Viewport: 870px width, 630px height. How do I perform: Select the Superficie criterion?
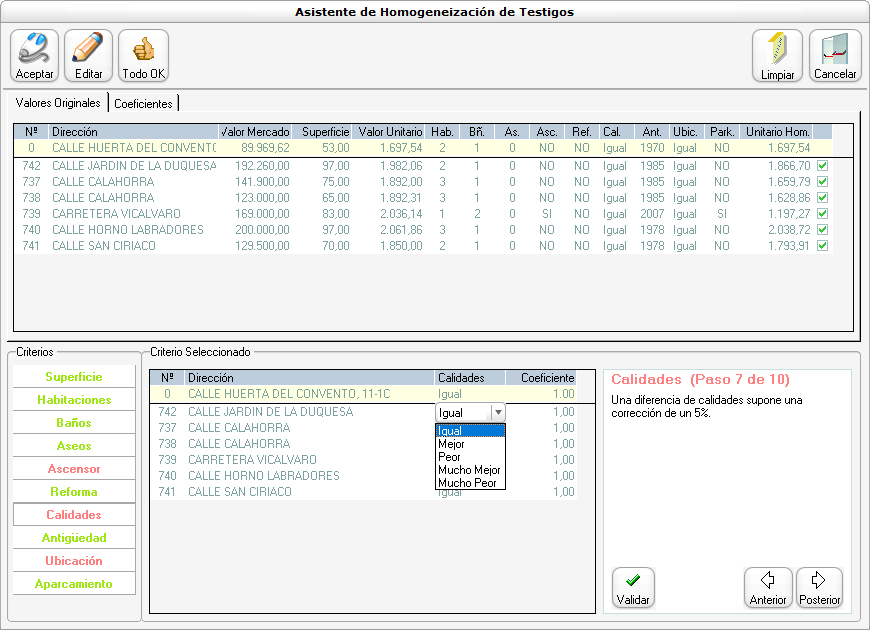point(74,377)
